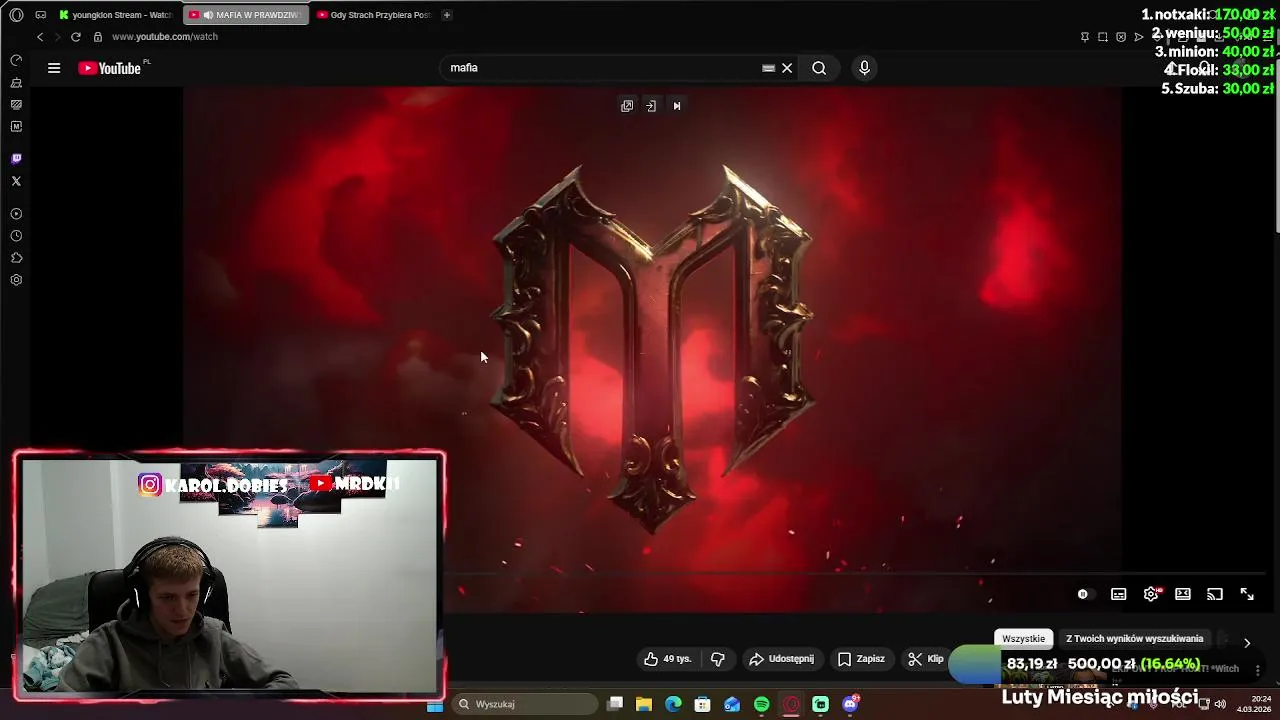Open GX Corner gamepad icon in tab bar

40,15
